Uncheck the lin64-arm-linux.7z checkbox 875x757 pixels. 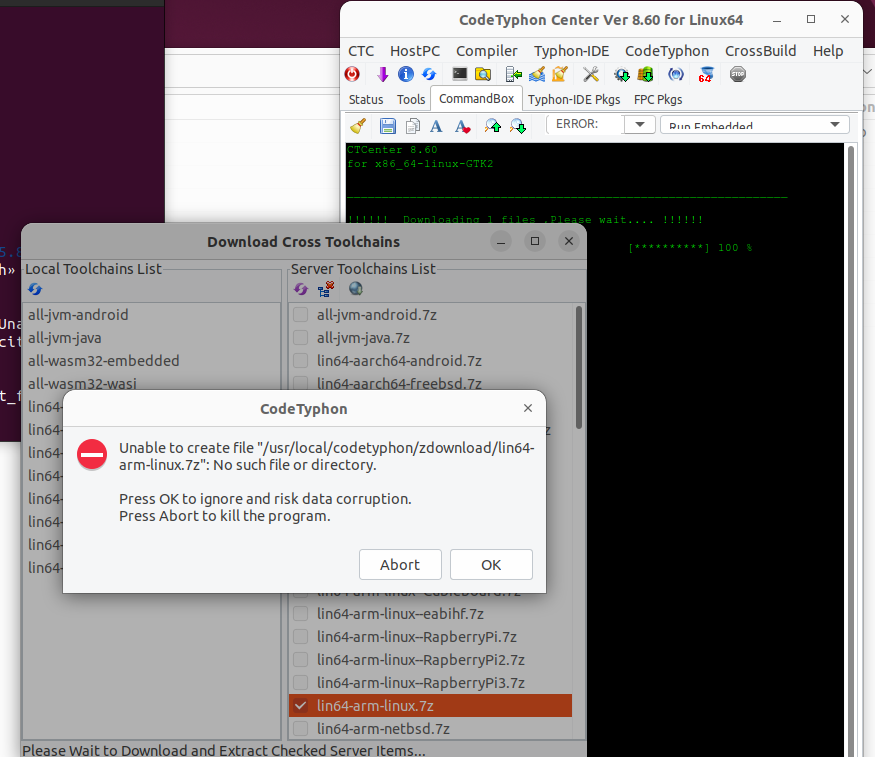301,706
